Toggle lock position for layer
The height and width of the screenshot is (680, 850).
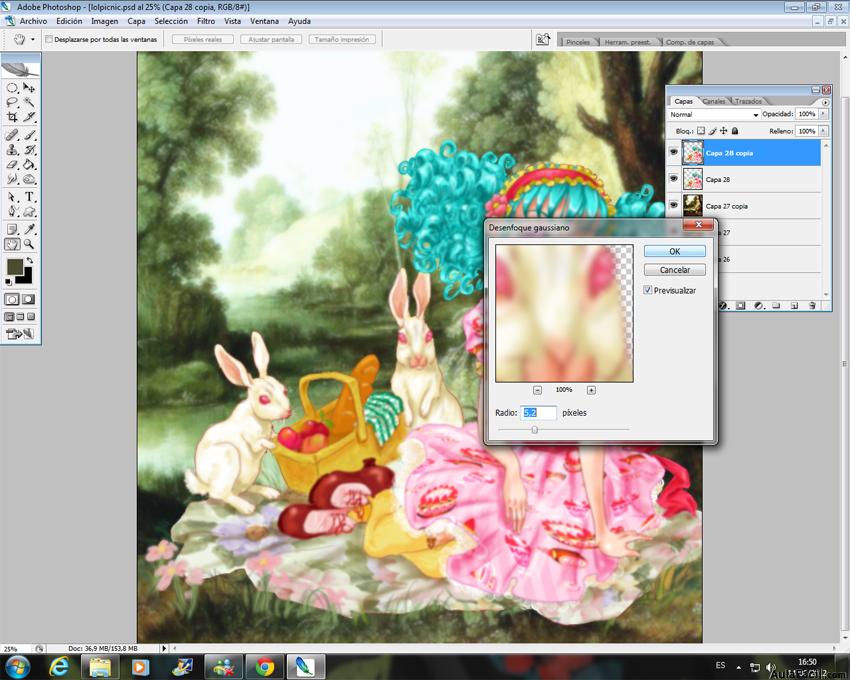coord(724,131)
